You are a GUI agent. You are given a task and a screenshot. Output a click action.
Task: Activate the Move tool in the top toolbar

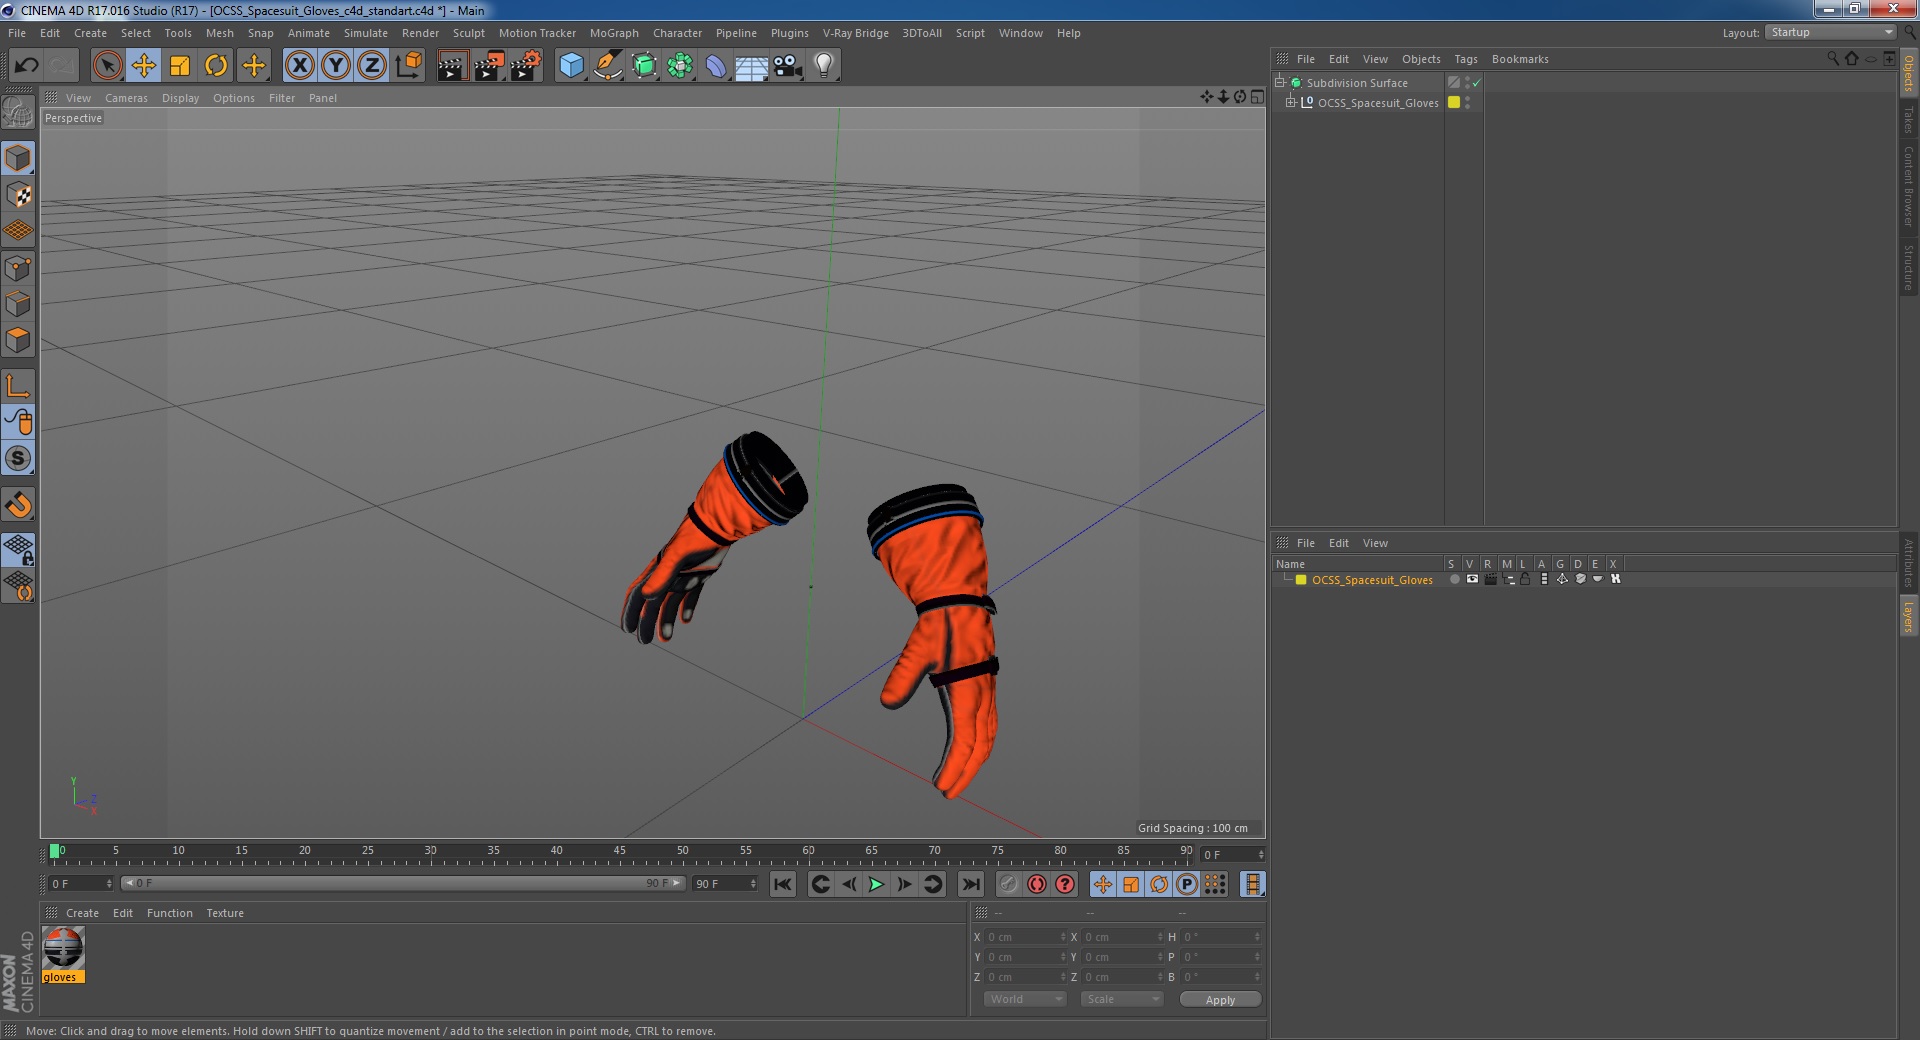(x=144, y=66)
